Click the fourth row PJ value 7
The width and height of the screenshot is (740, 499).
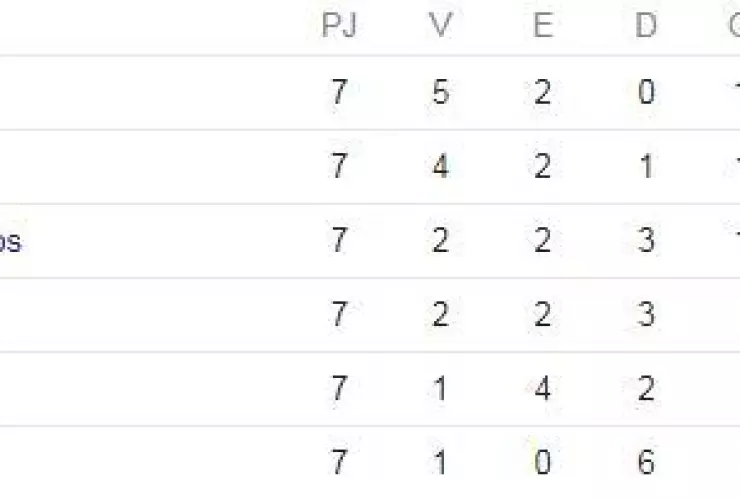339,315
